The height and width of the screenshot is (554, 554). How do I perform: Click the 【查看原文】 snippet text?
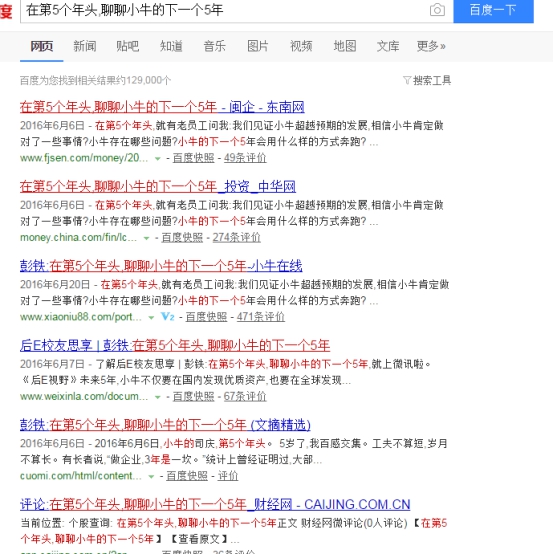199,539
